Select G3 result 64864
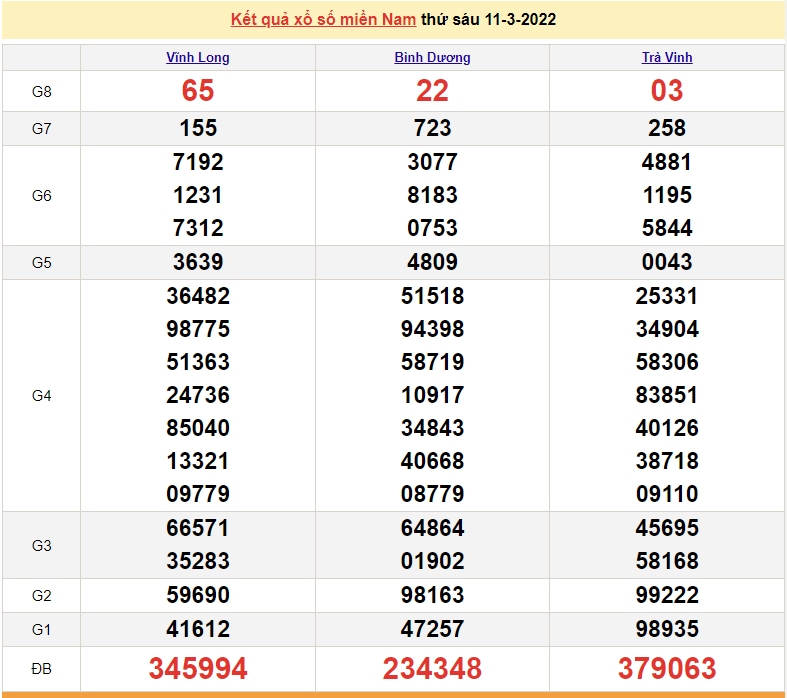Image resolution: width=787 pixels, height=698 pixels. pos(432,528)
